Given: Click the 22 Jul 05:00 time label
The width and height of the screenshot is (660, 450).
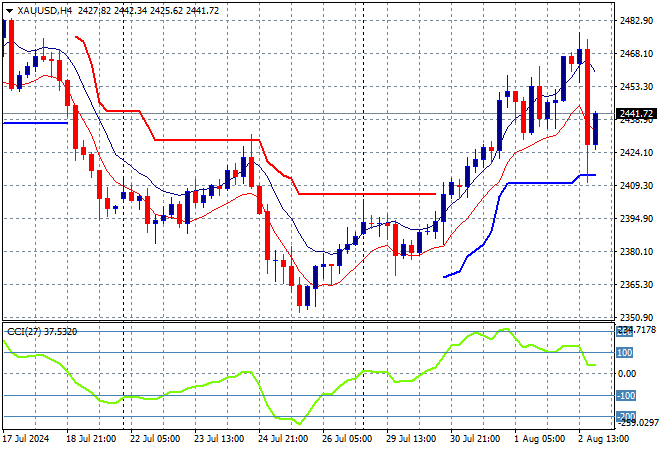Looking at the screenshot, I should point(155,439).
